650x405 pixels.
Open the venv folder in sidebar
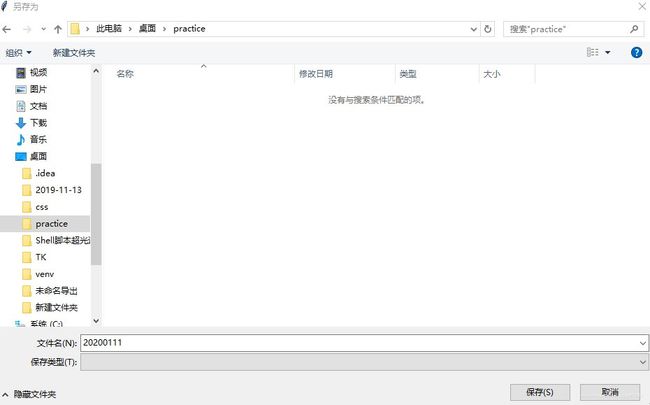point(44,274)
